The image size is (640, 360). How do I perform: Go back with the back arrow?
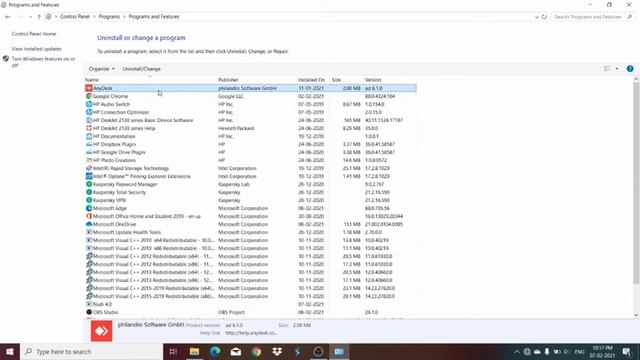click(8, 17)
